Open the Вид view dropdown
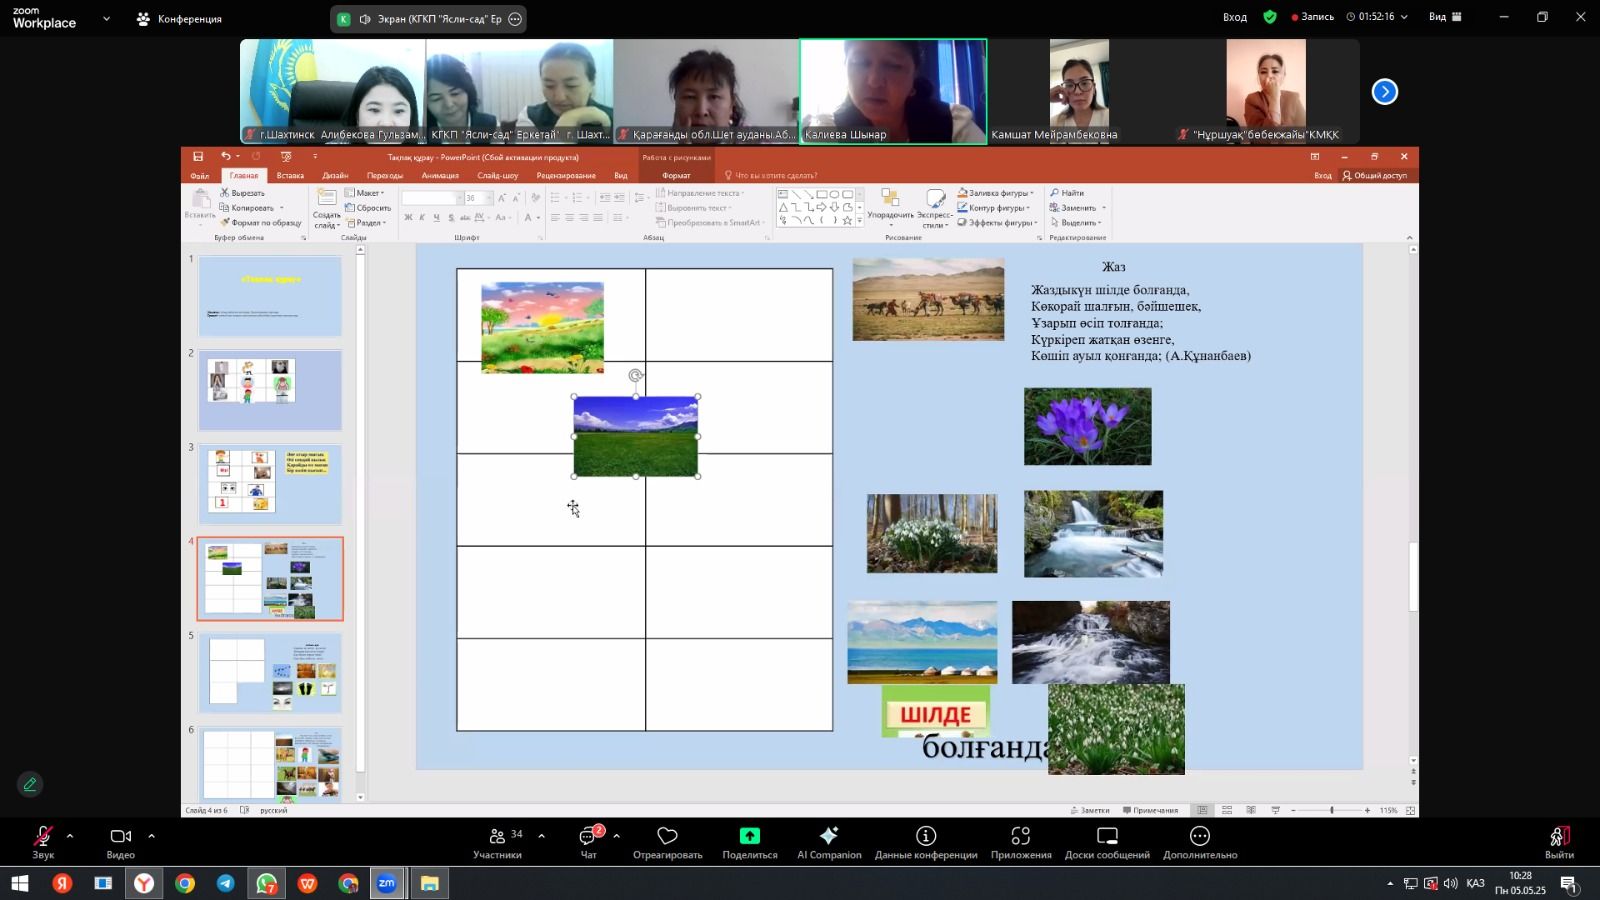The height and width of the screenshot is (900, 1600). 1445,17
